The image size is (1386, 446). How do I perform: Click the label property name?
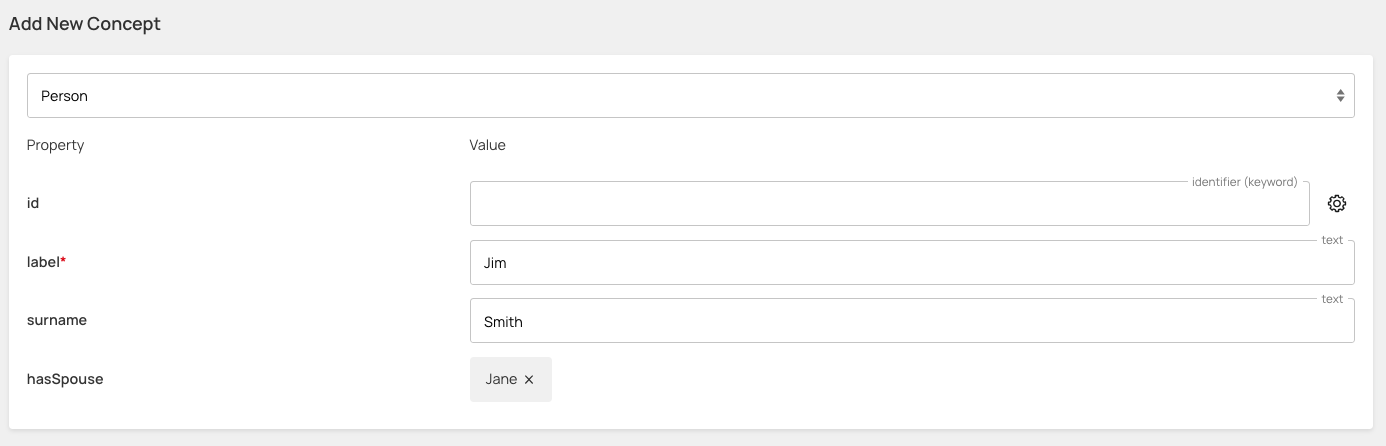pos(43,262)
